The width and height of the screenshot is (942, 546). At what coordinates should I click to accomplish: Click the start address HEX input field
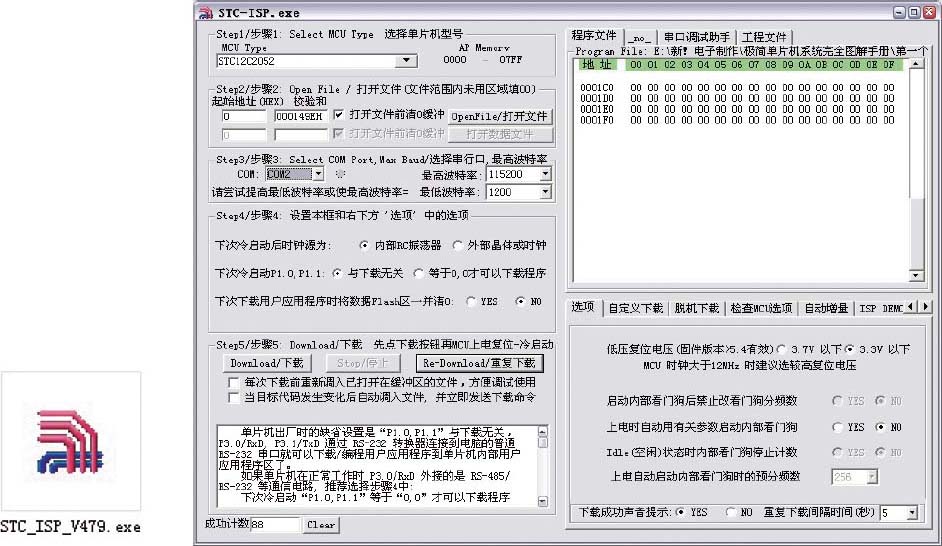click(x=244, y=117)
